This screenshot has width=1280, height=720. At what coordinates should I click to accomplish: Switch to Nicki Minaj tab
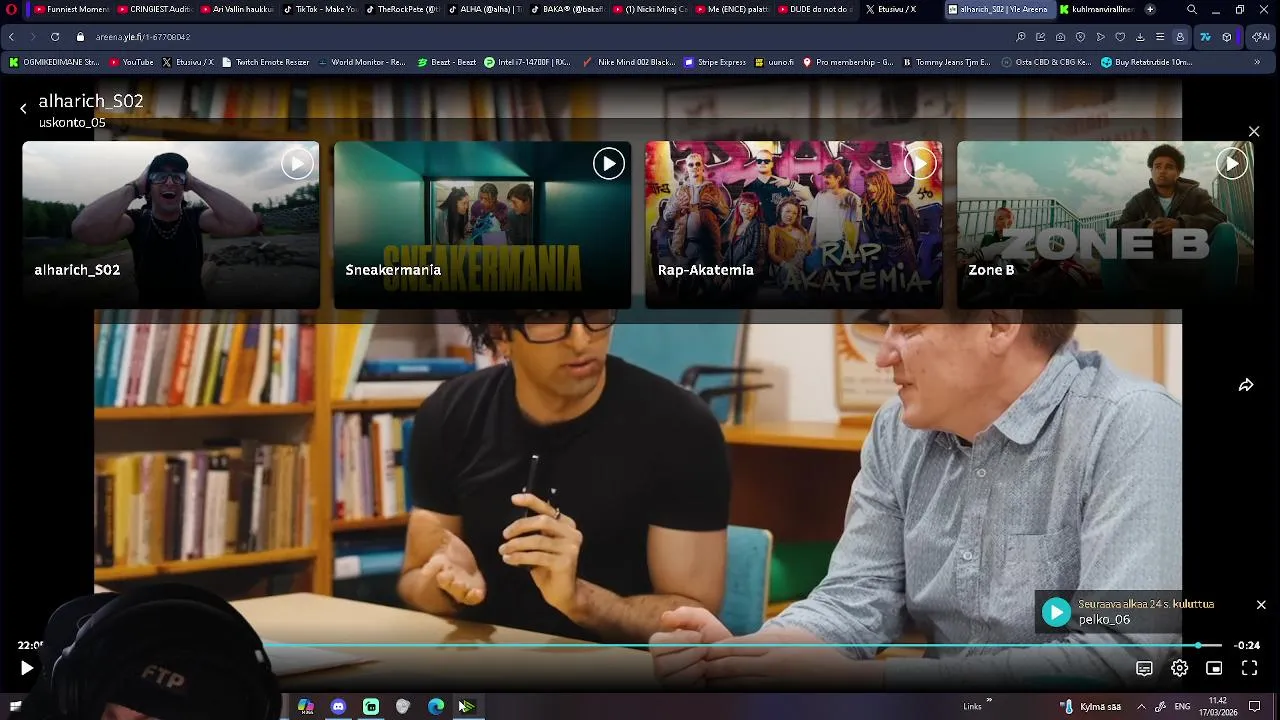click(x=648, y=9)
